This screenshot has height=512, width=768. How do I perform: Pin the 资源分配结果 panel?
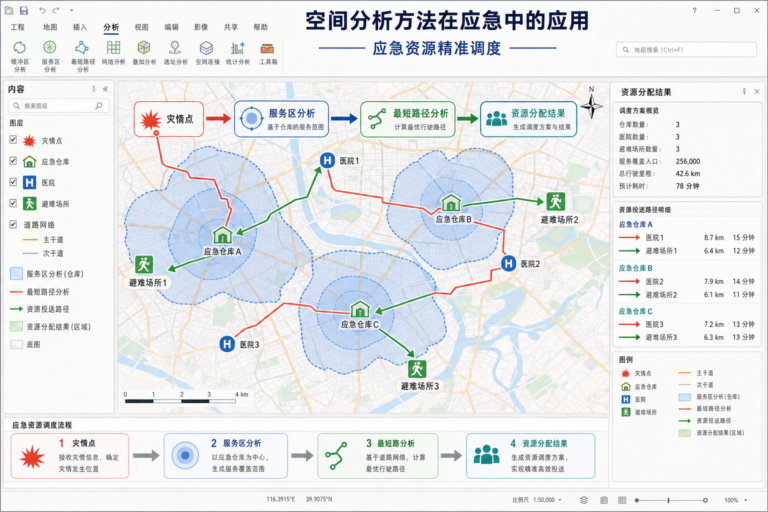744,92
